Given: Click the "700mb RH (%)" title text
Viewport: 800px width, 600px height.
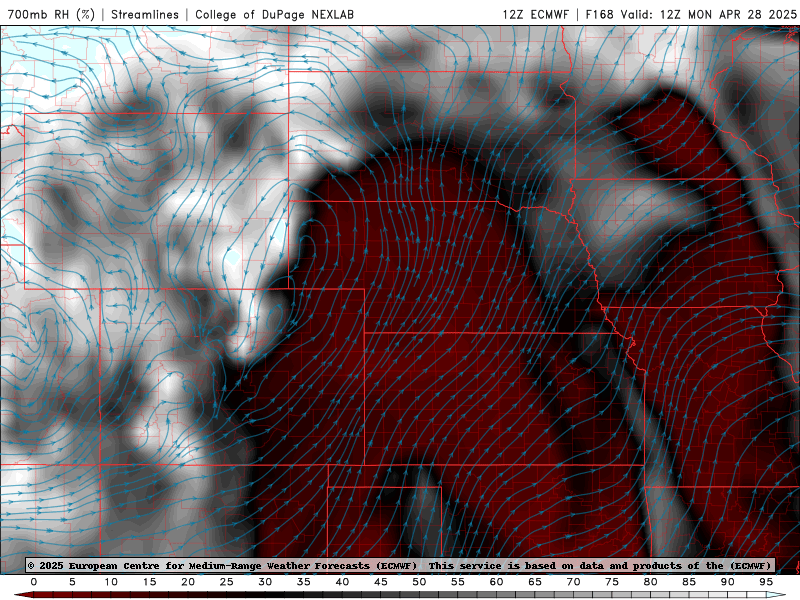Looking at the screenshot, I should coord(51,14).
